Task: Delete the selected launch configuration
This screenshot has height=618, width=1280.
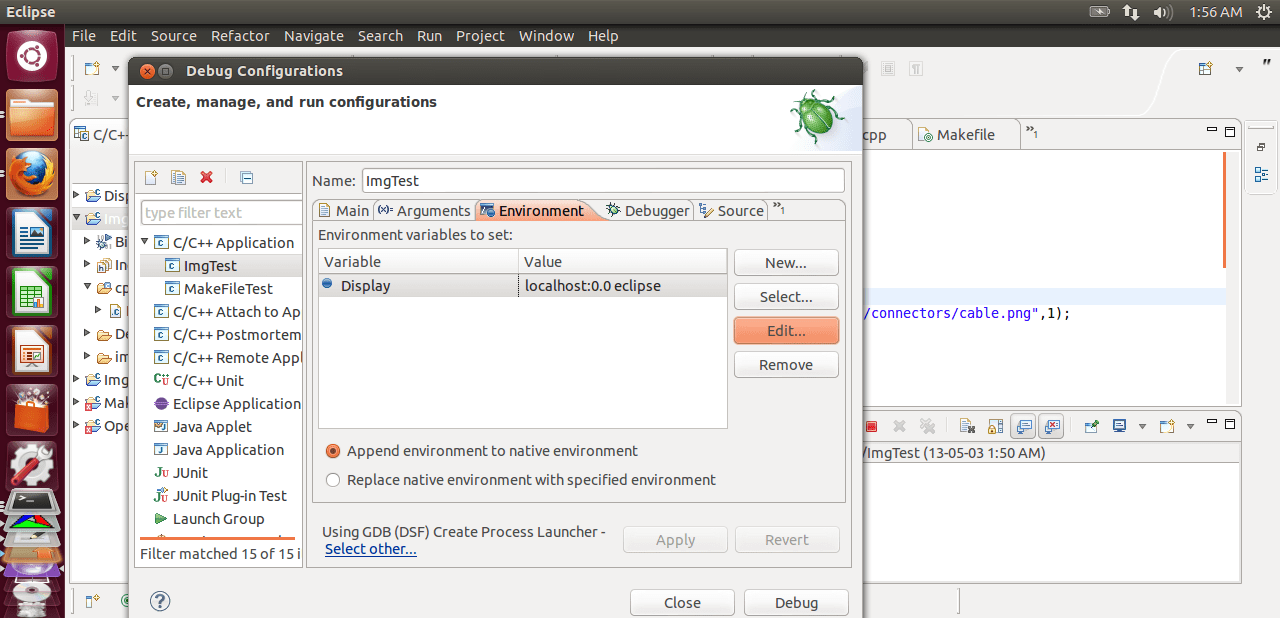Action: point(206,178)
